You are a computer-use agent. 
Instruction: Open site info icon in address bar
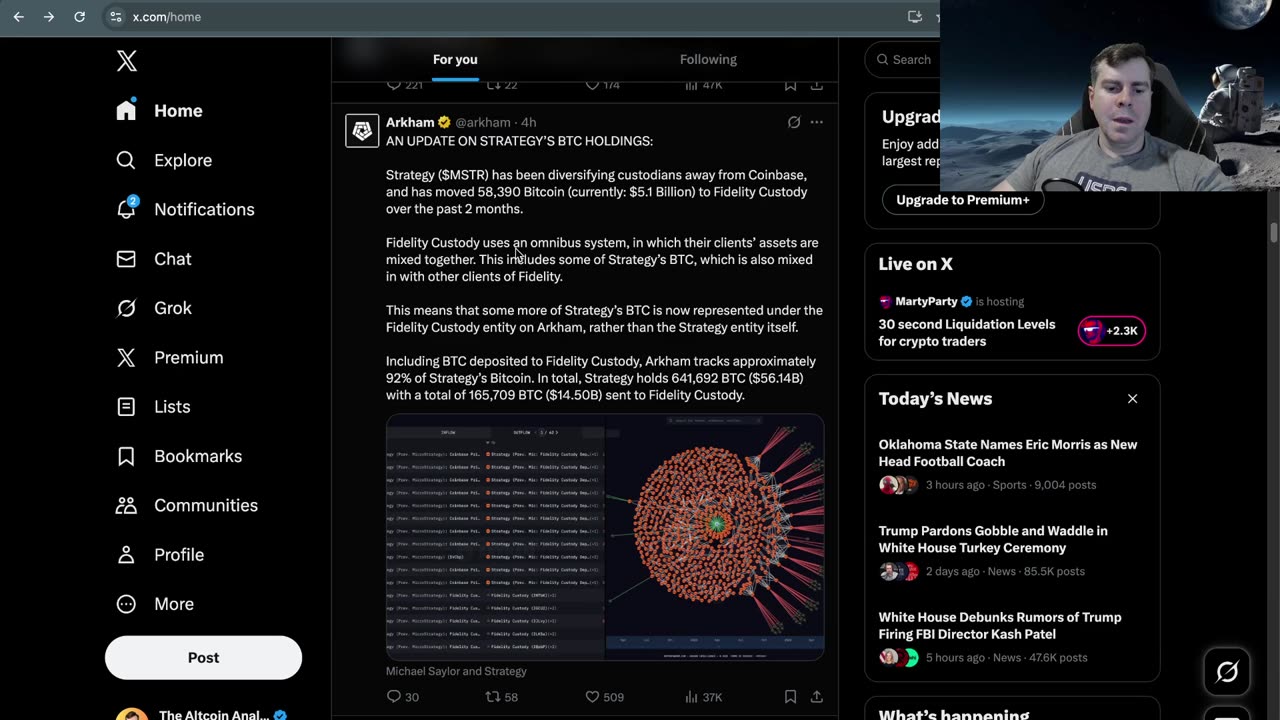coord(116,17)
